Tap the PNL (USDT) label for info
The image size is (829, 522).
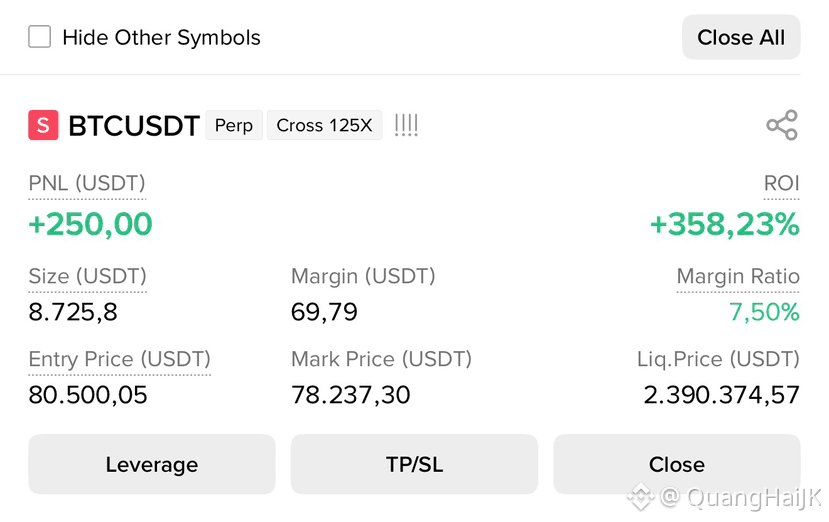87,184
